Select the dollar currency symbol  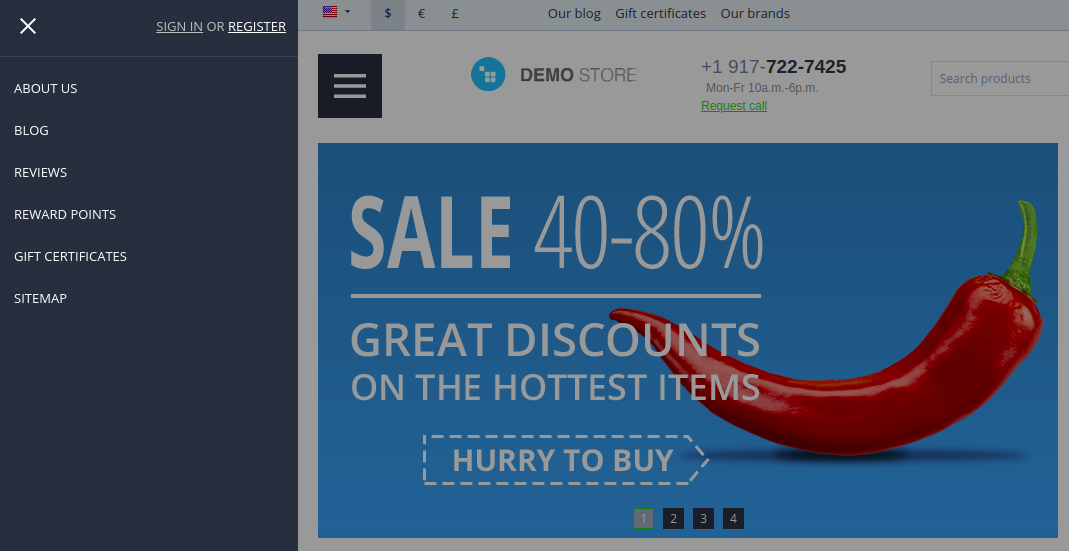[x=388, y=14]
